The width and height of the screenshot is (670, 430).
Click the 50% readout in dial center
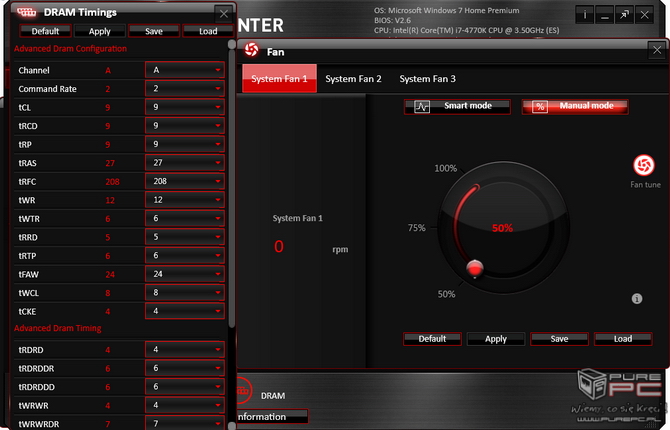click(x=502, y=228)
